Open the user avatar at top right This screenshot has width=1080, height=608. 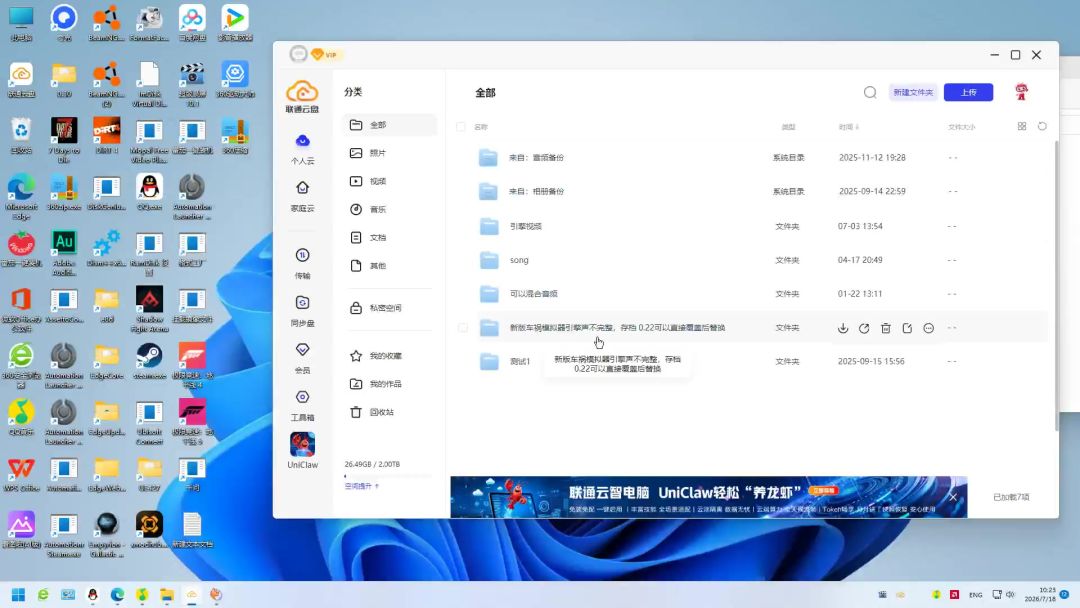[1021, 92]
